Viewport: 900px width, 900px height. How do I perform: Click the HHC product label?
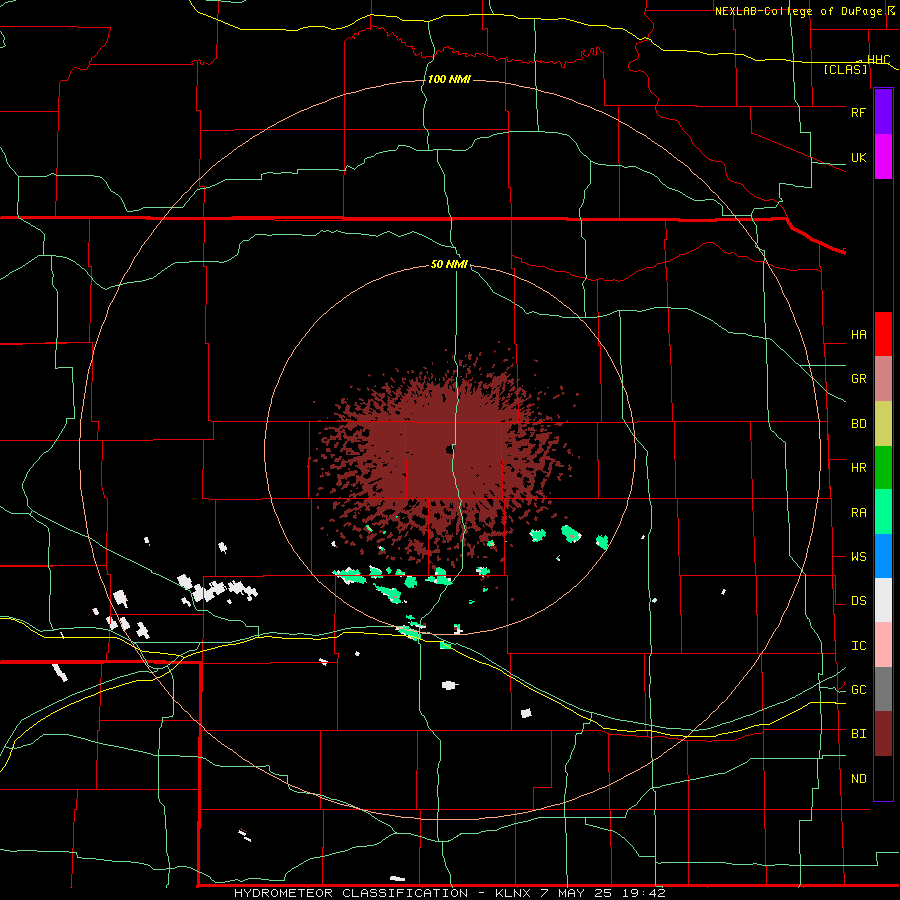point(879,60)
